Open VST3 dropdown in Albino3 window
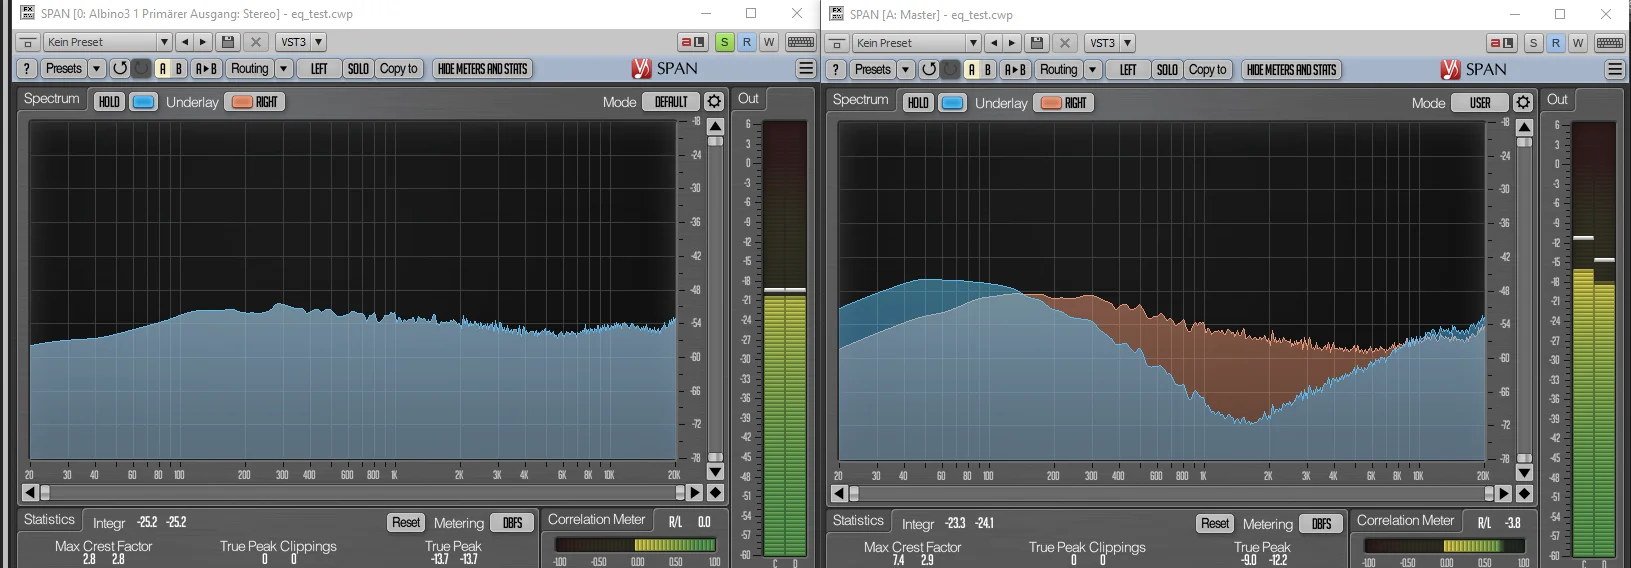This screenshot has height=568, width=1631. (x=302, y=42)
